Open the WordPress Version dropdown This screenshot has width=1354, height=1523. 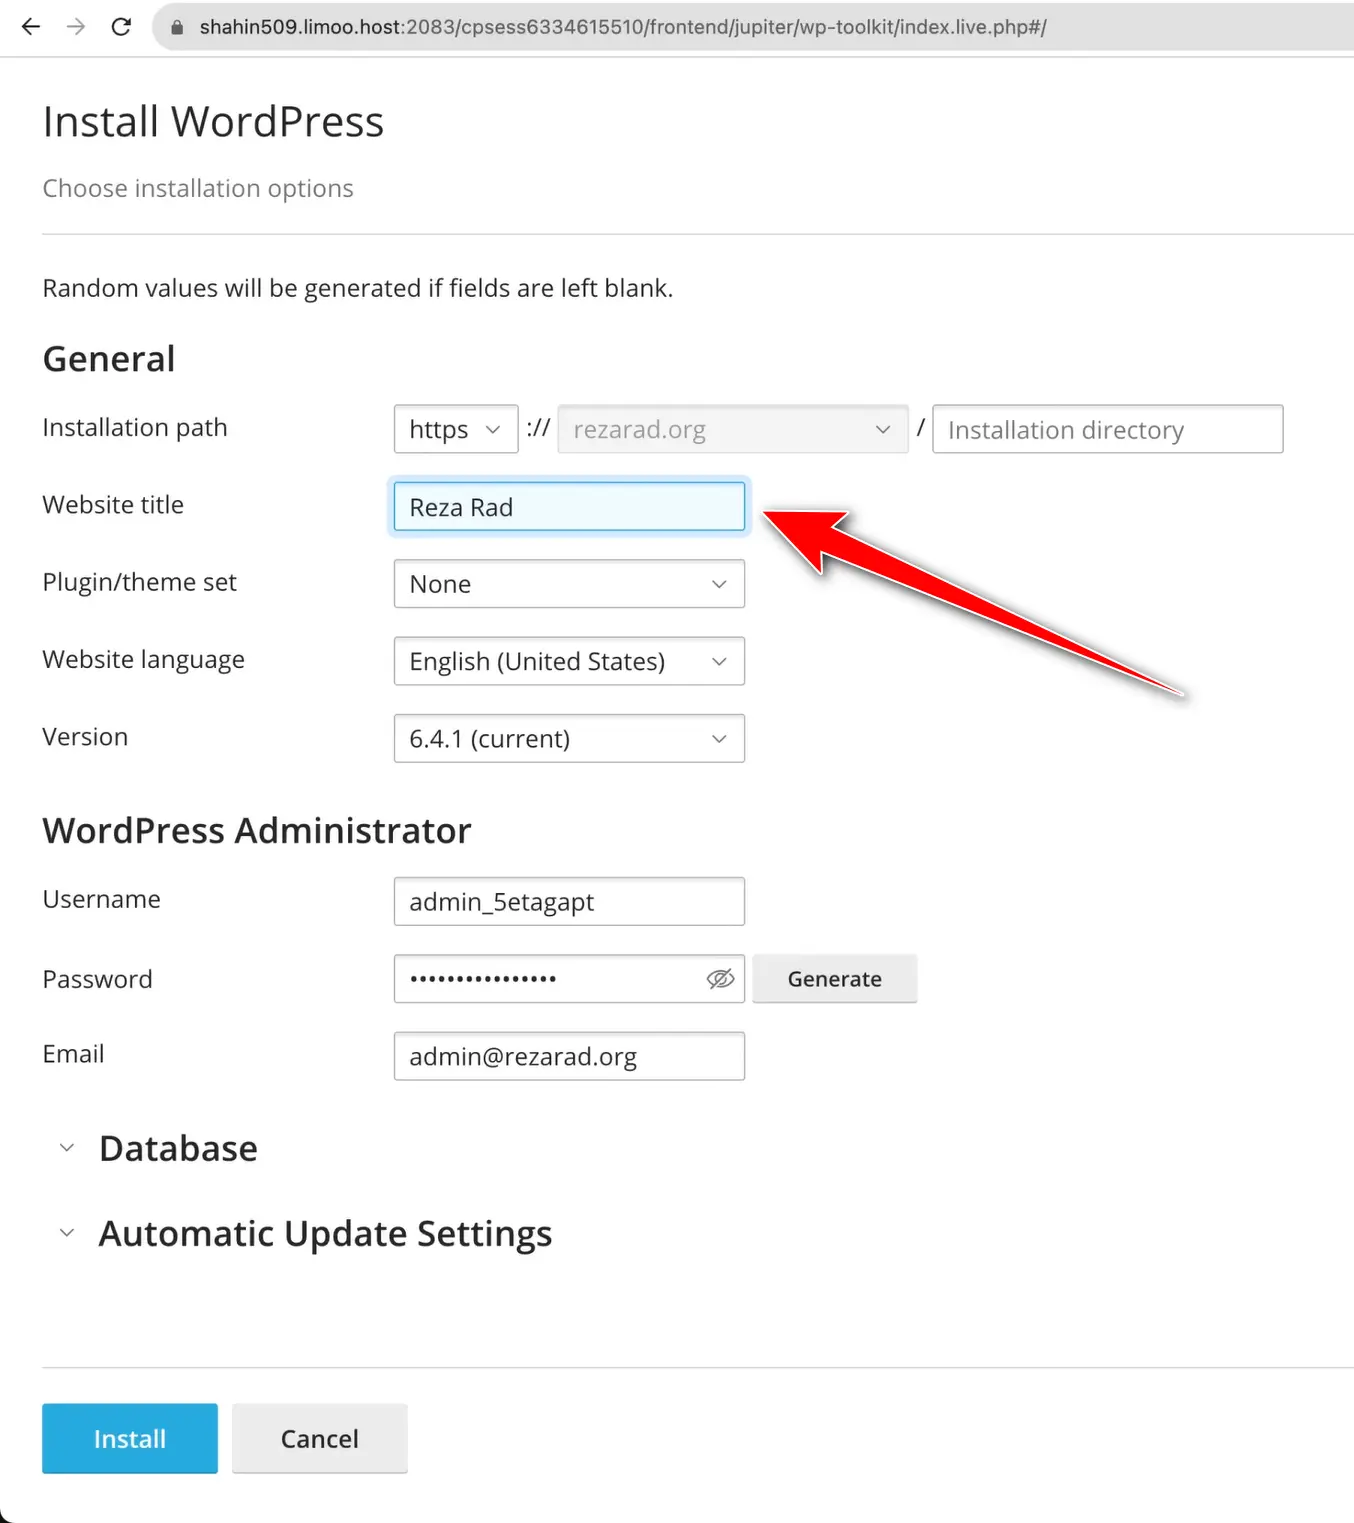[568, 738]
